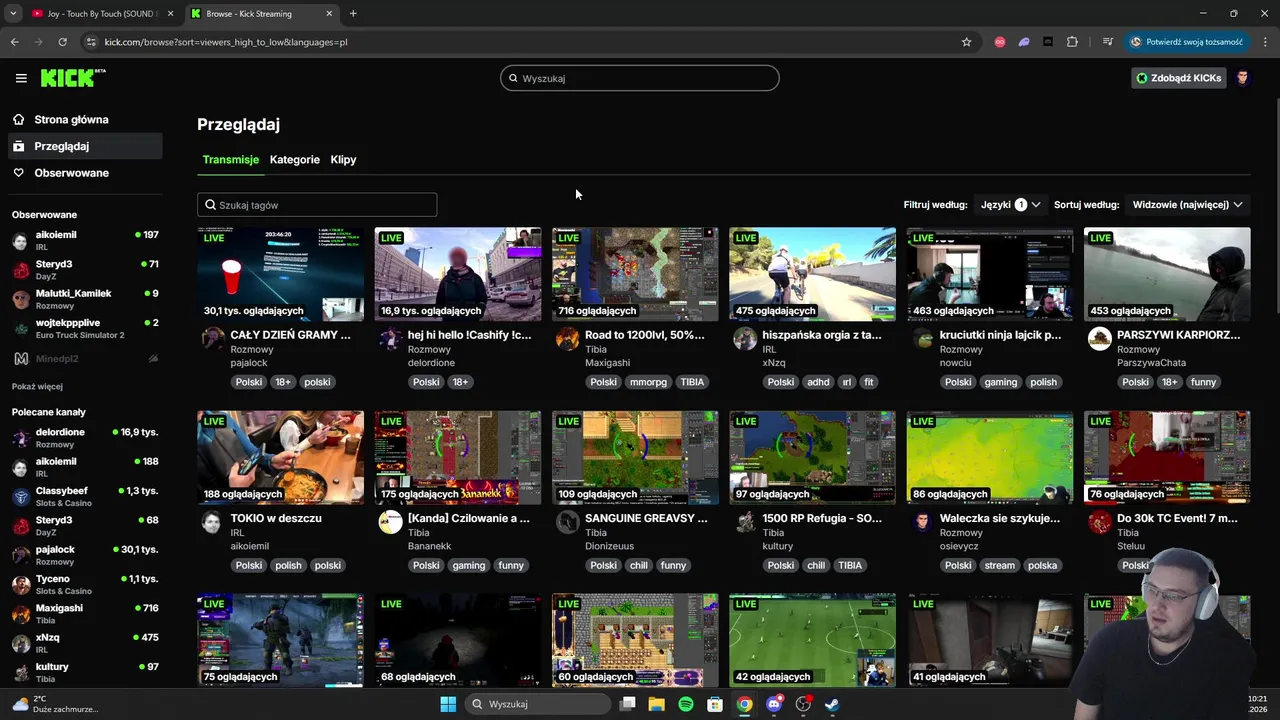
Task: Open Windows Start menu
Action: (448, 704)
